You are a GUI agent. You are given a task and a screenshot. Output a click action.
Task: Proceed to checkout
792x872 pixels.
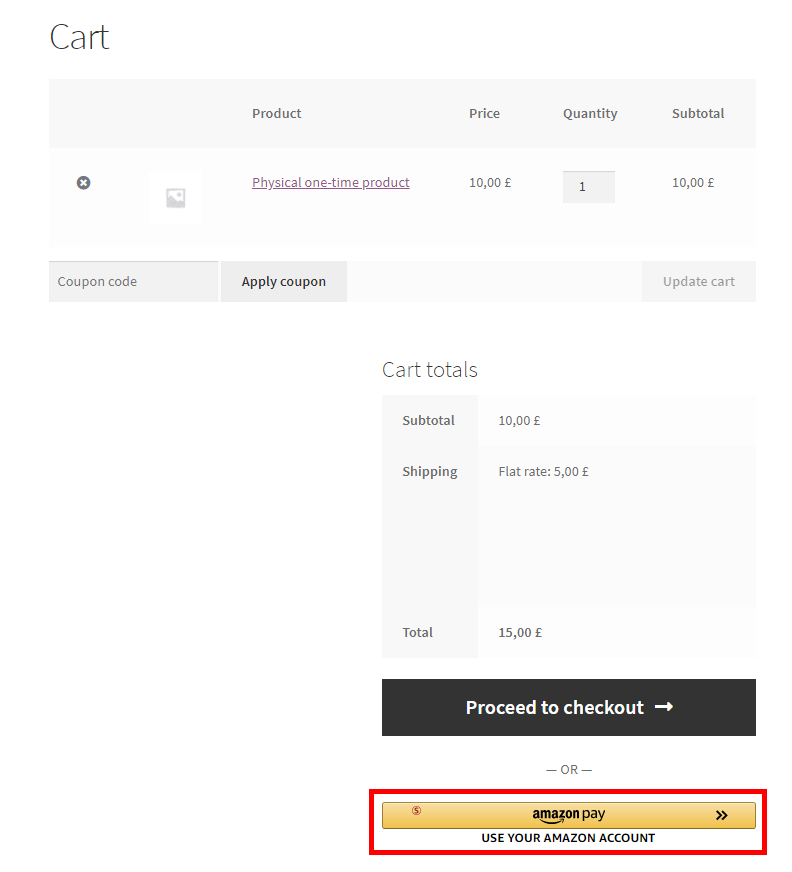[568, 707]
